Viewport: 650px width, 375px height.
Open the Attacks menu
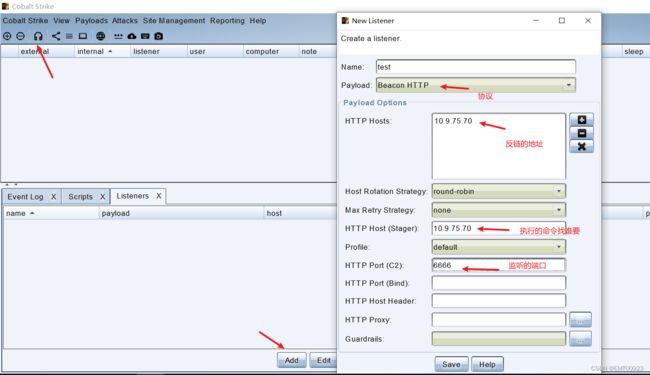[x=125, y=20]
